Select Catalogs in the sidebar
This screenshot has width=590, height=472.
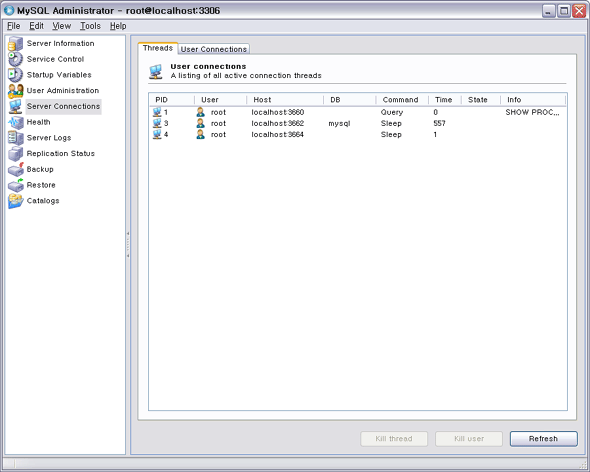pyautogui.click(x=43, y=201)
